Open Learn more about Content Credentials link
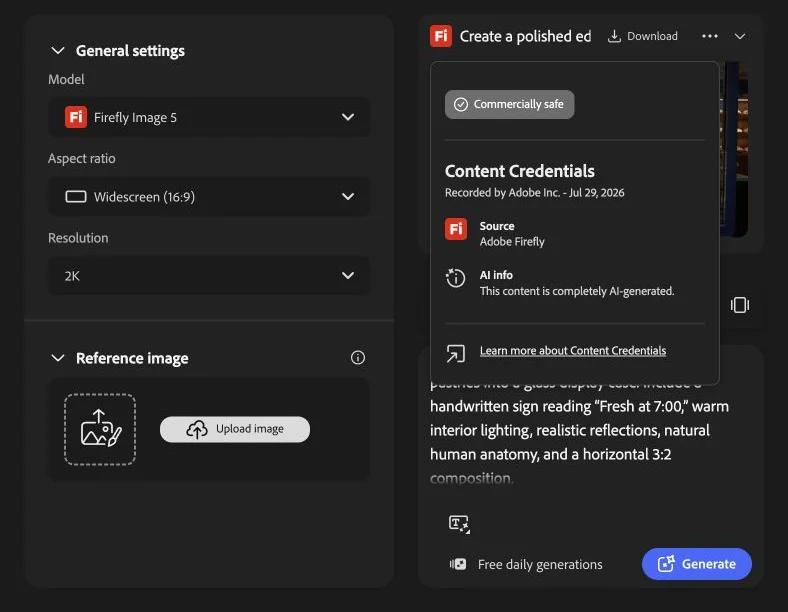 [x=573, y=351]
